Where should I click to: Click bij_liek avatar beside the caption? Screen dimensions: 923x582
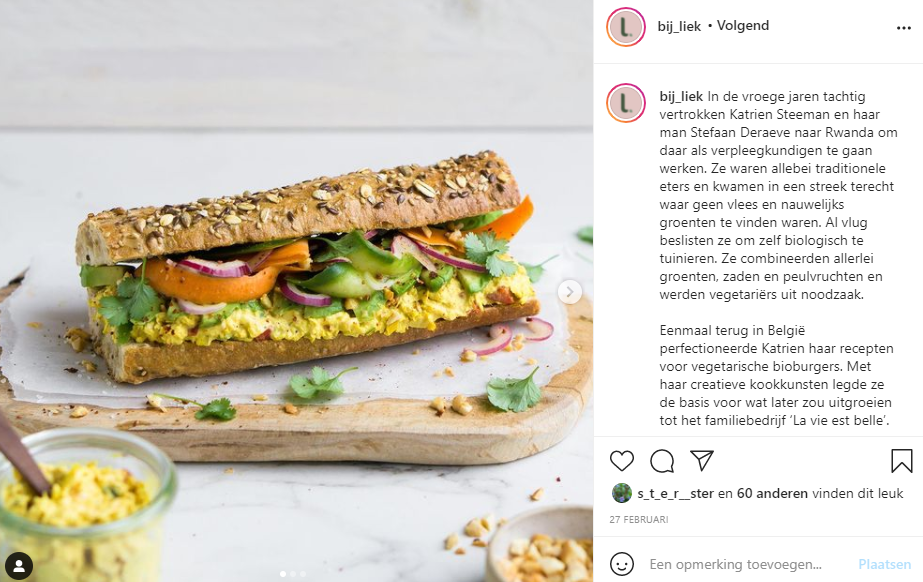coord(626,103)
